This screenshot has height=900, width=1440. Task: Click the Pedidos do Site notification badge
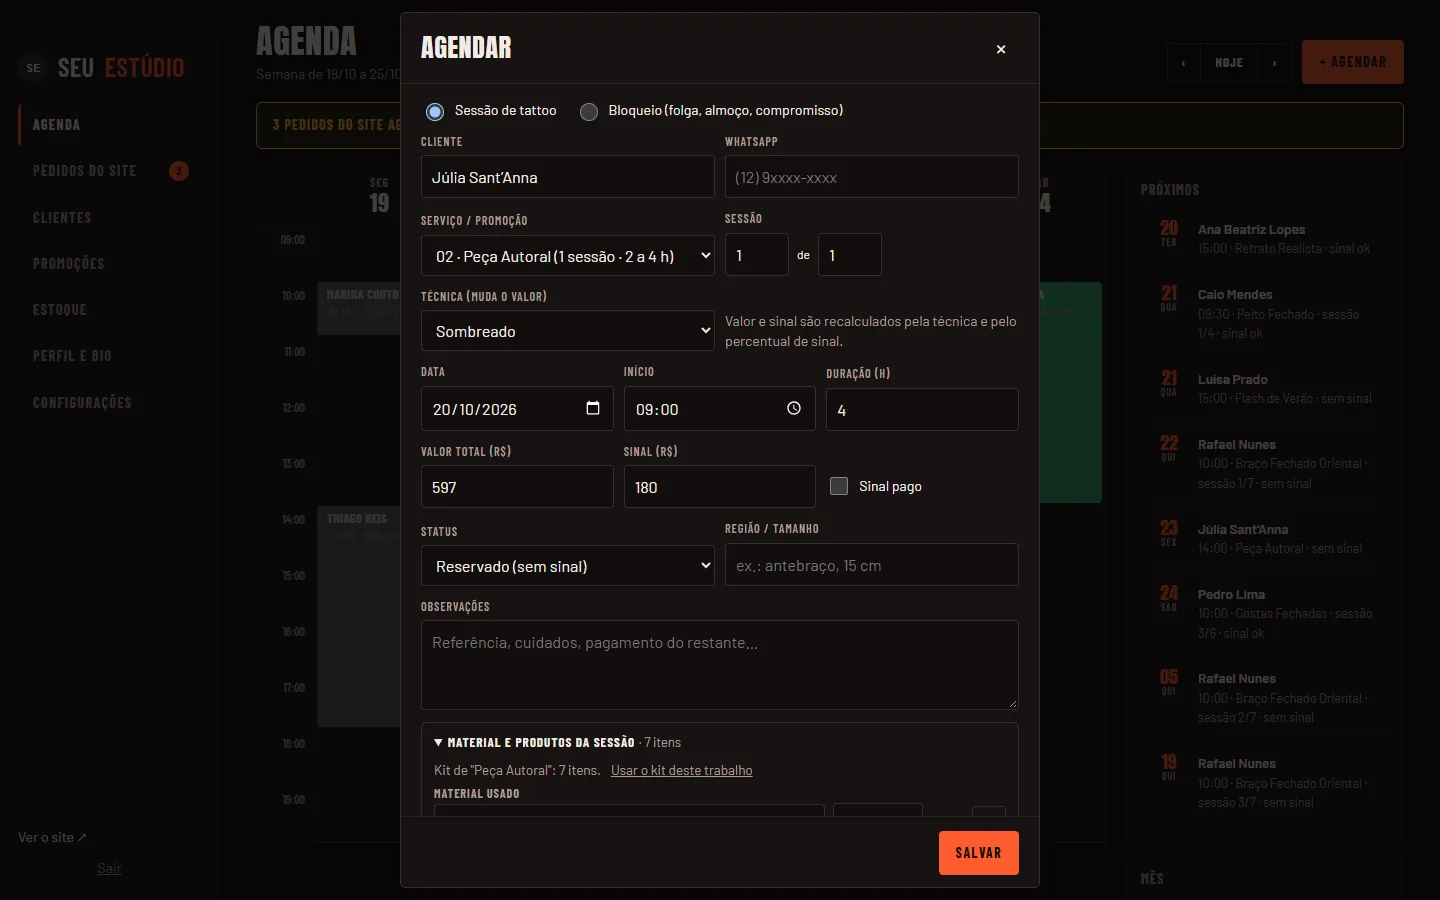[179, 171]
